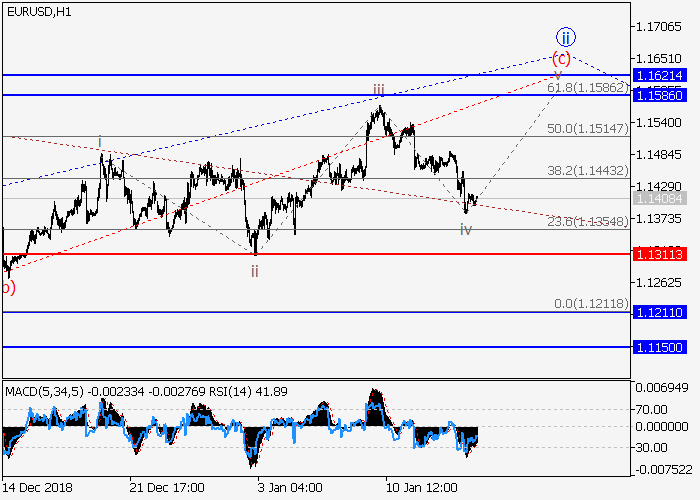This screenshot has height=500, width=700.
Task: Click the wave ii label at the low
Action: point(255,271)
